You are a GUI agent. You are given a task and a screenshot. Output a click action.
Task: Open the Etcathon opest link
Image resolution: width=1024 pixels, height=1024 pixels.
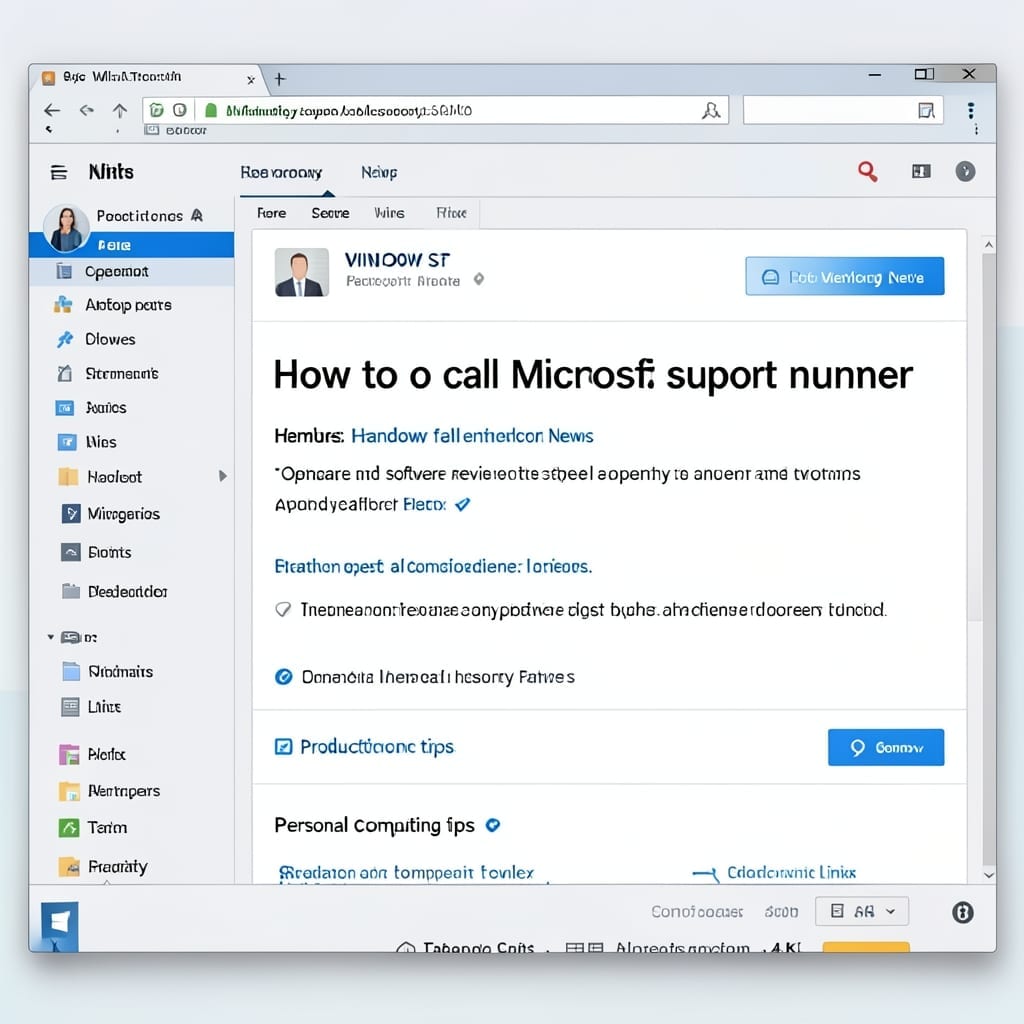(433, 566)
